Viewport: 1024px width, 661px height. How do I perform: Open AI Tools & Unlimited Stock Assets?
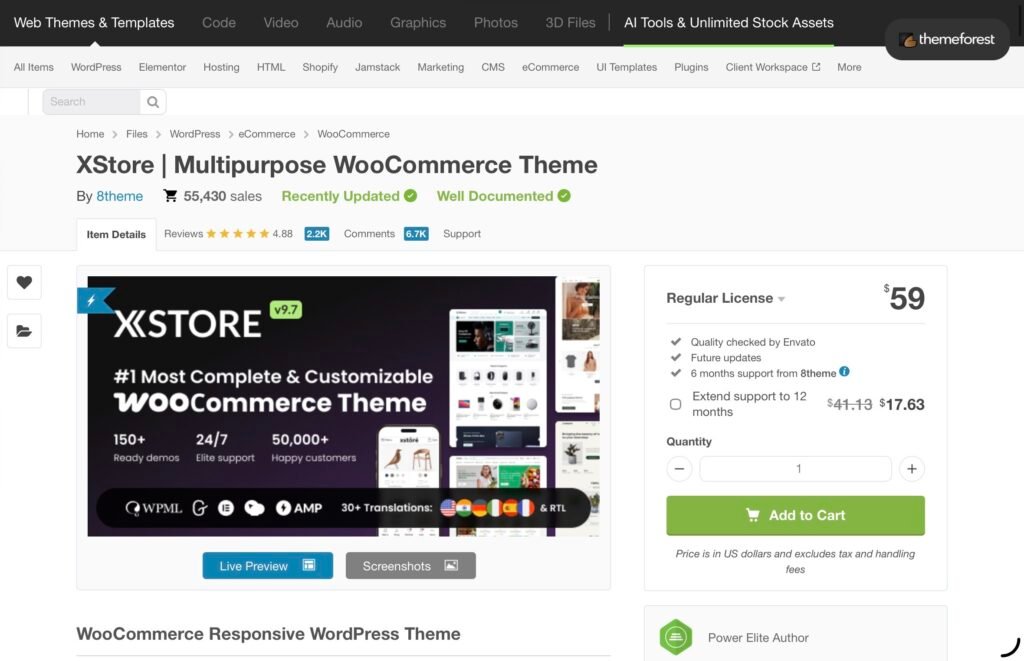[729, 23]
